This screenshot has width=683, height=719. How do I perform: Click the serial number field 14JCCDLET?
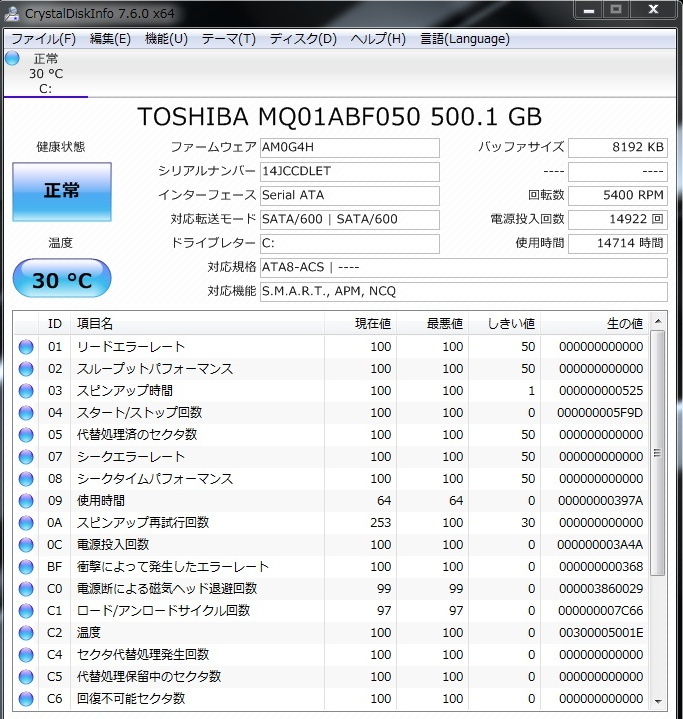[x=348, y=171]
